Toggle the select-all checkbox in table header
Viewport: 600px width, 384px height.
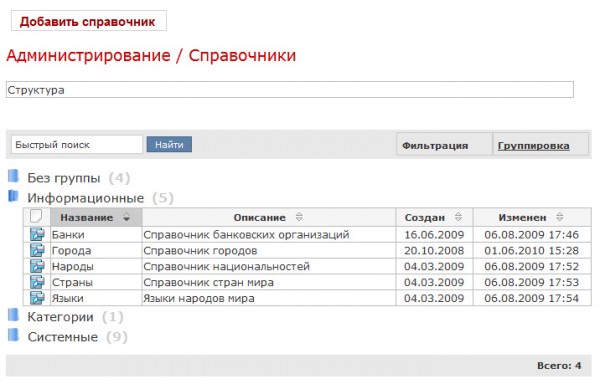coord(36,216)
